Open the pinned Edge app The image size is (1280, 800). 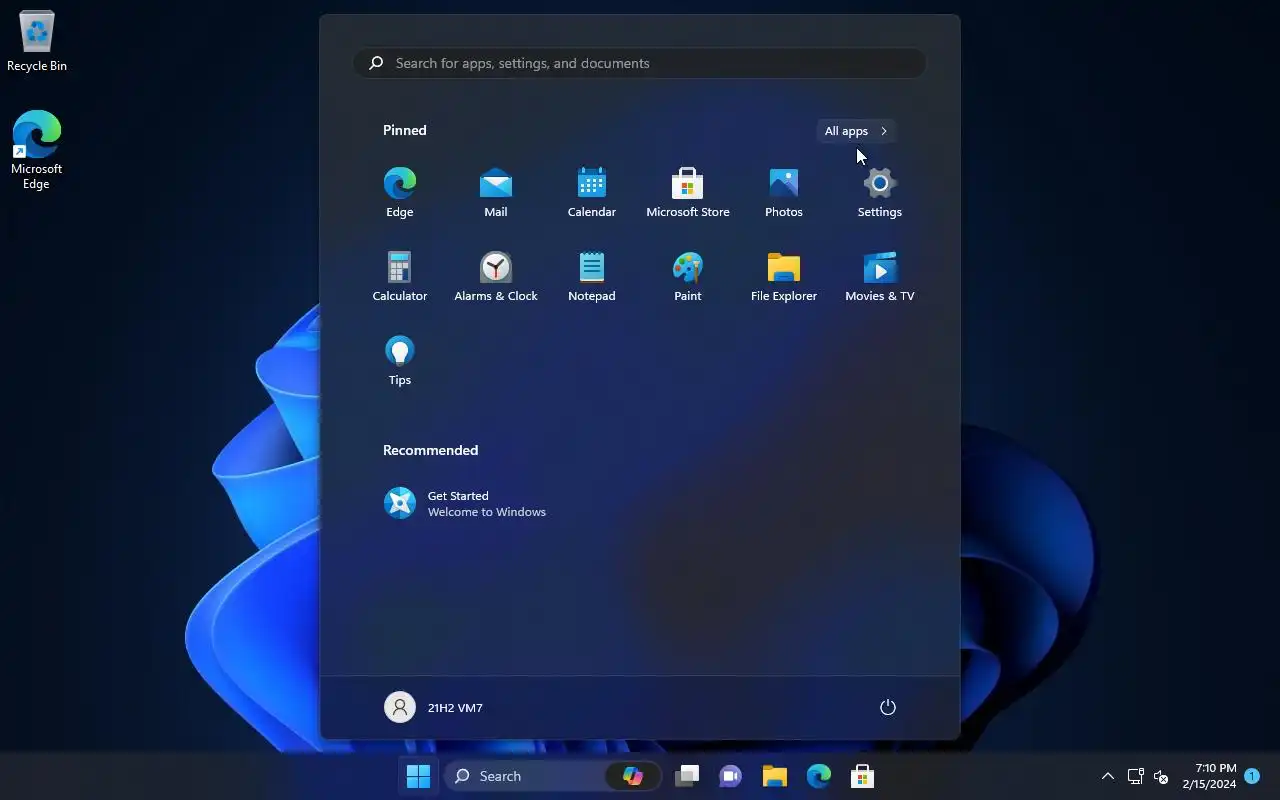pos(399,193)
